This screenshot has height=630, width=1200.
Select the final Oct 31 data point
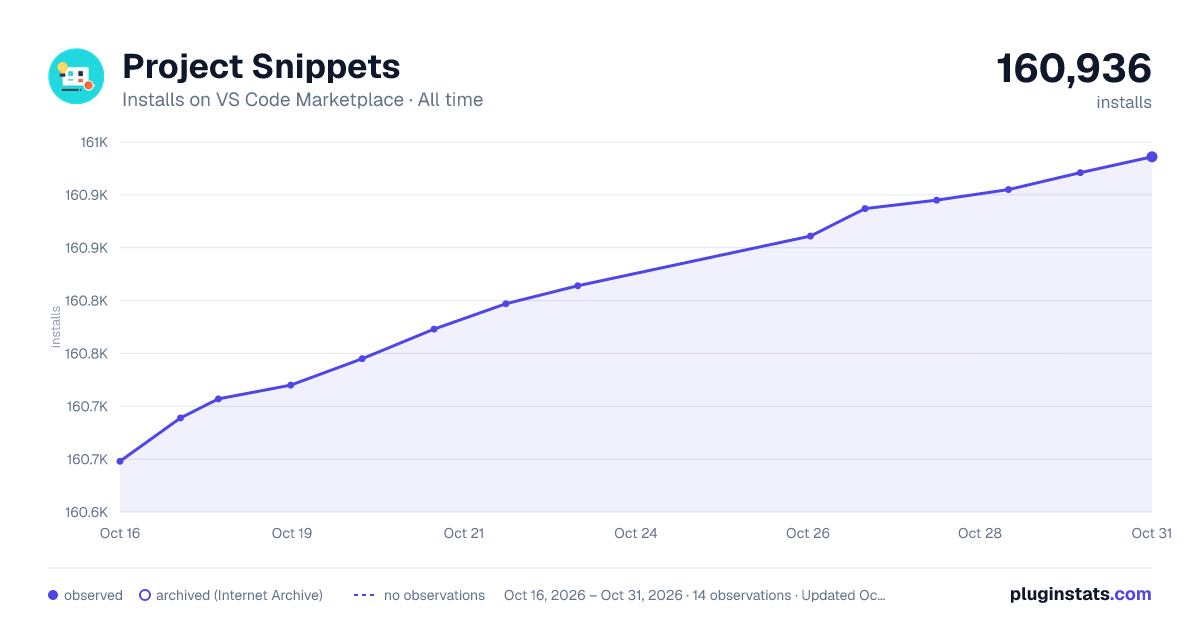coord(1152,157)
